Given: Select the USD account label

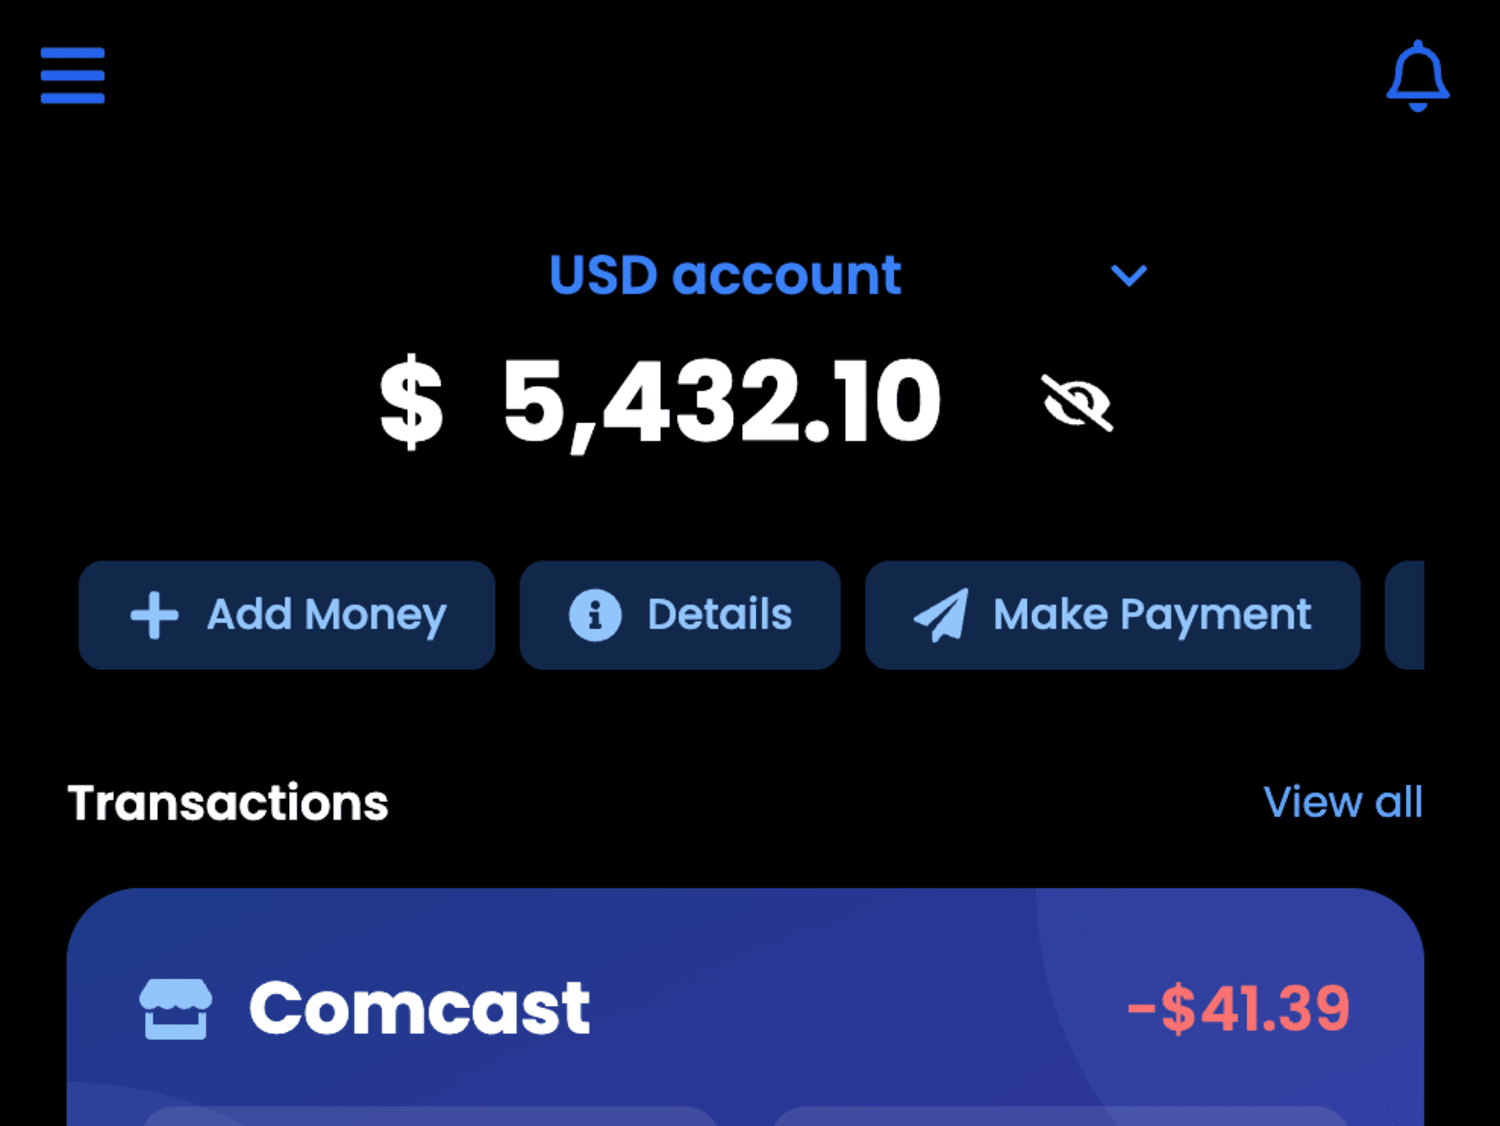Looking at the screenshot, I should click(x=725, y=275).
